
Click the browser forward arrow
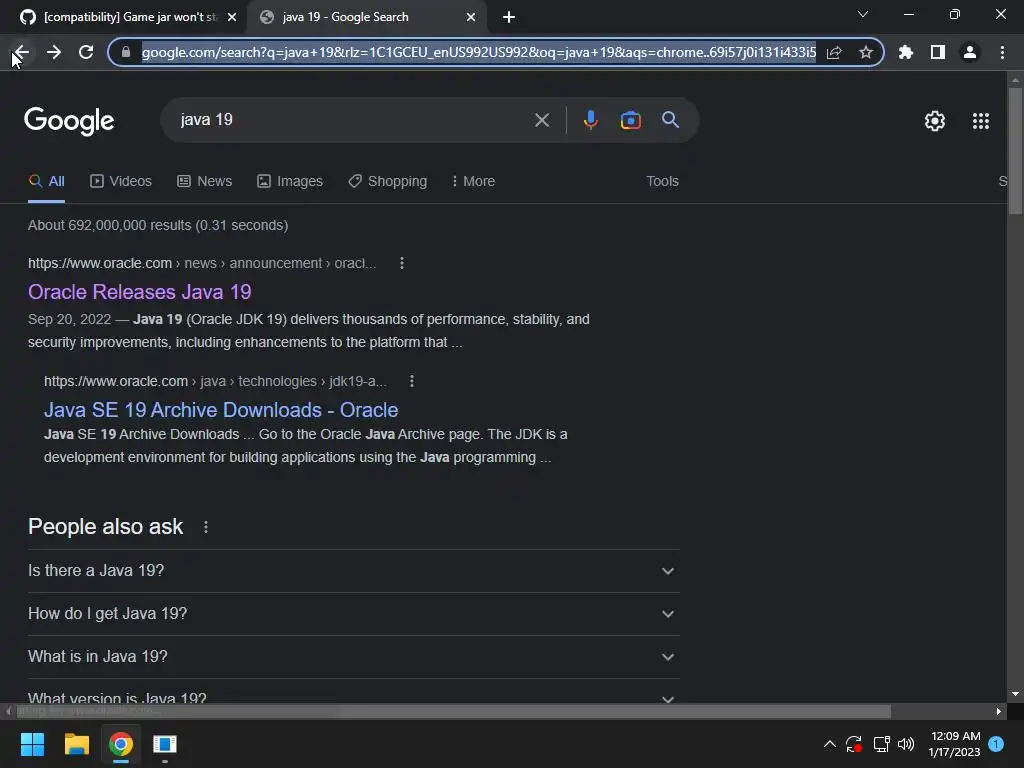tap(54, 52)
